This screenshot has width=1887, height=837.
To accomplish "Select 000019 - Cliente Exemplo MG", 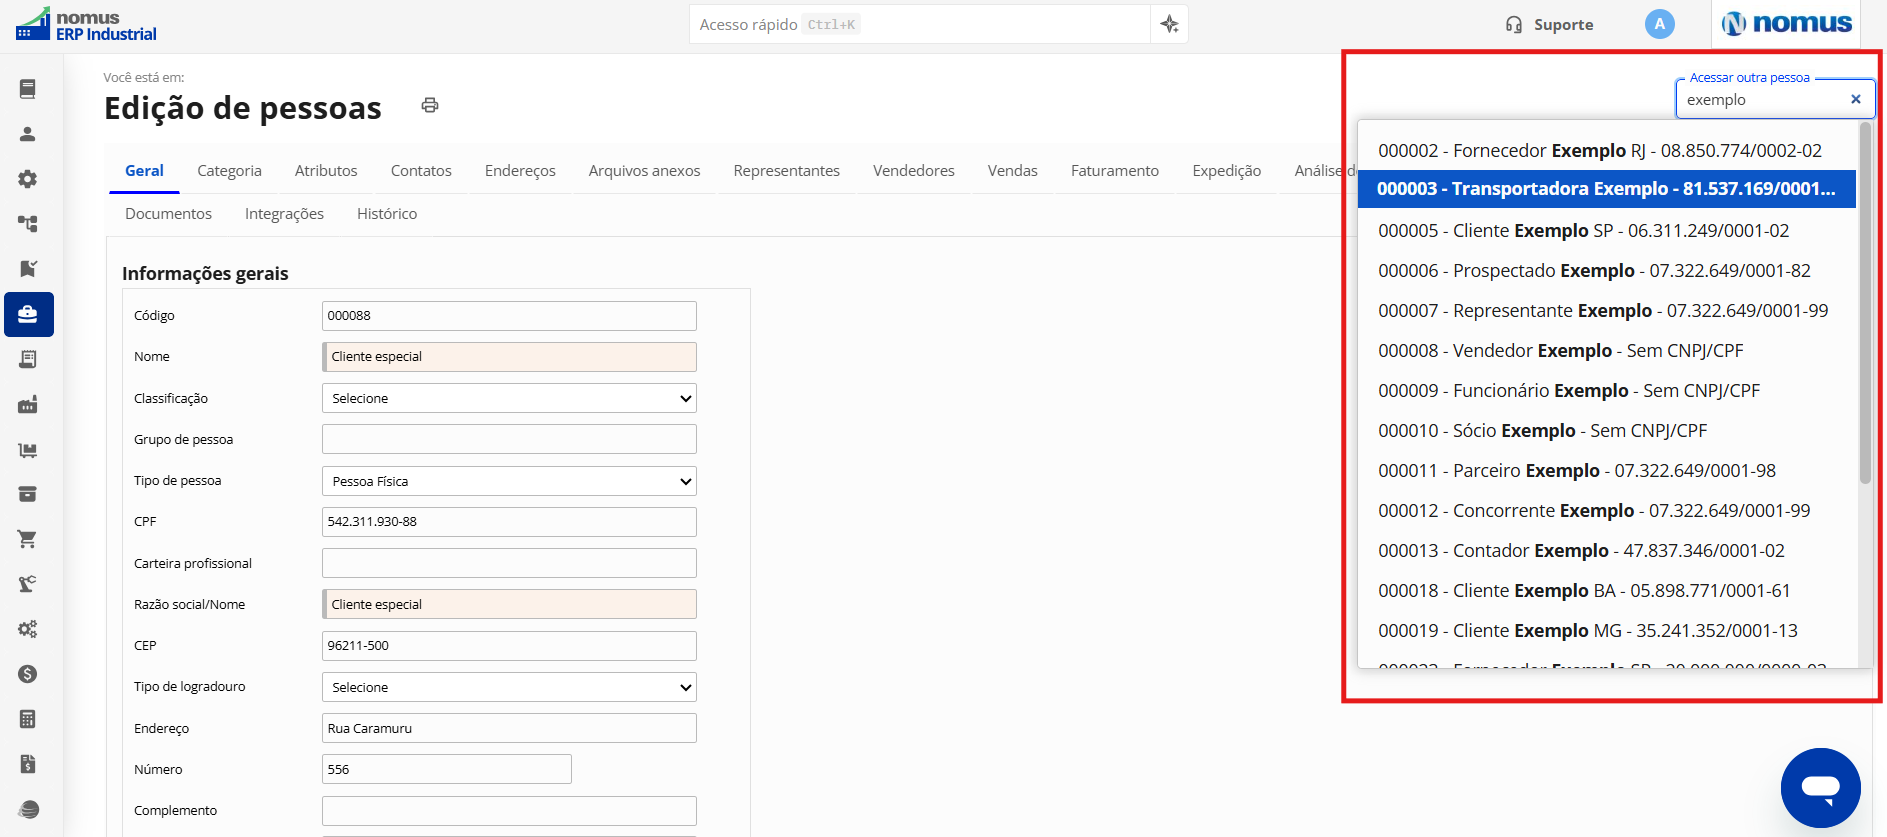I will [x=1607, y=630].
